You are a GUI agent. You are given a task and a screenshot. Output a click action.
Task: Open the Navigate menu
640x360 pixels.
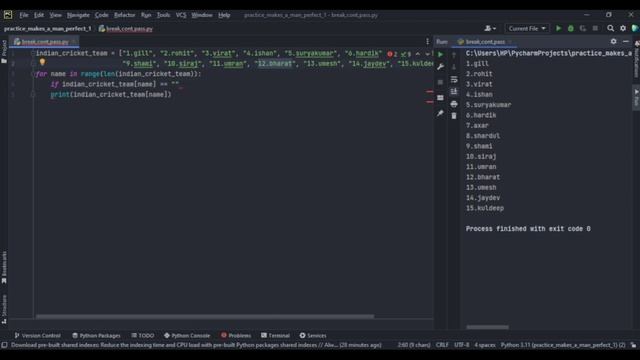coord(78,15)
